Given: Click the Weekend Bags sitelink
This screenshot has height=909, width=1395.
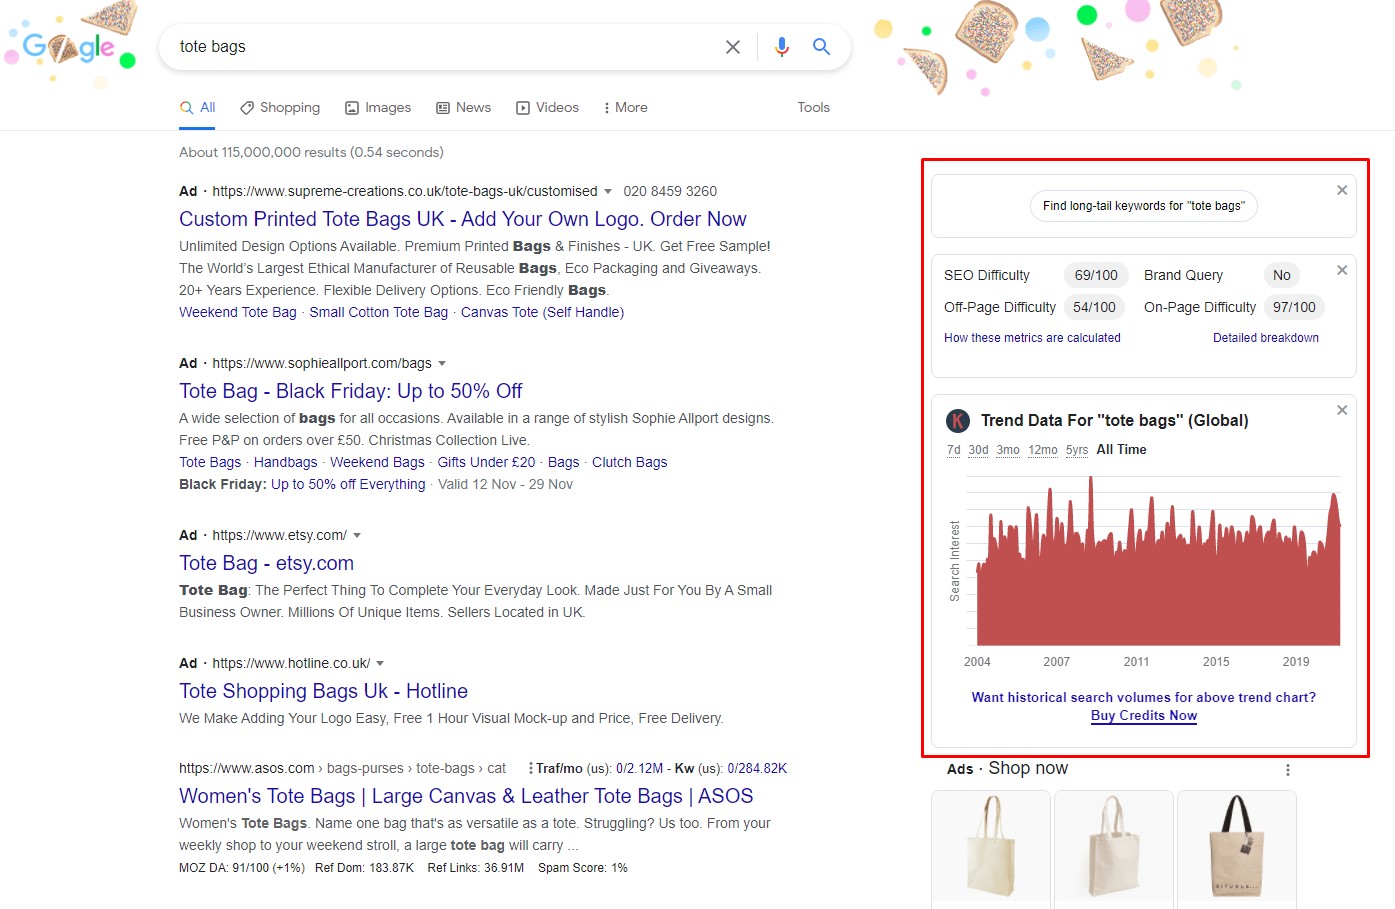Looking at the screenshot, I should [x=377, y=462].
